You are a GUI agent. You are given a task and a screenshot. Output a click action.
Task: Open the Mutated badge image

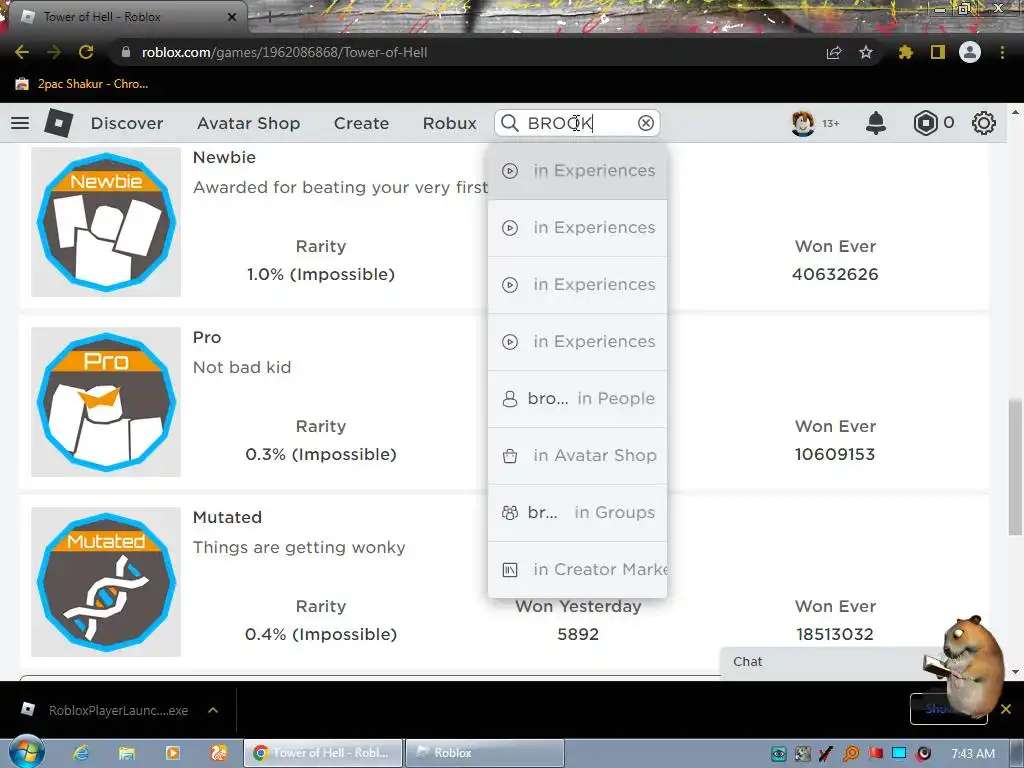106,582
